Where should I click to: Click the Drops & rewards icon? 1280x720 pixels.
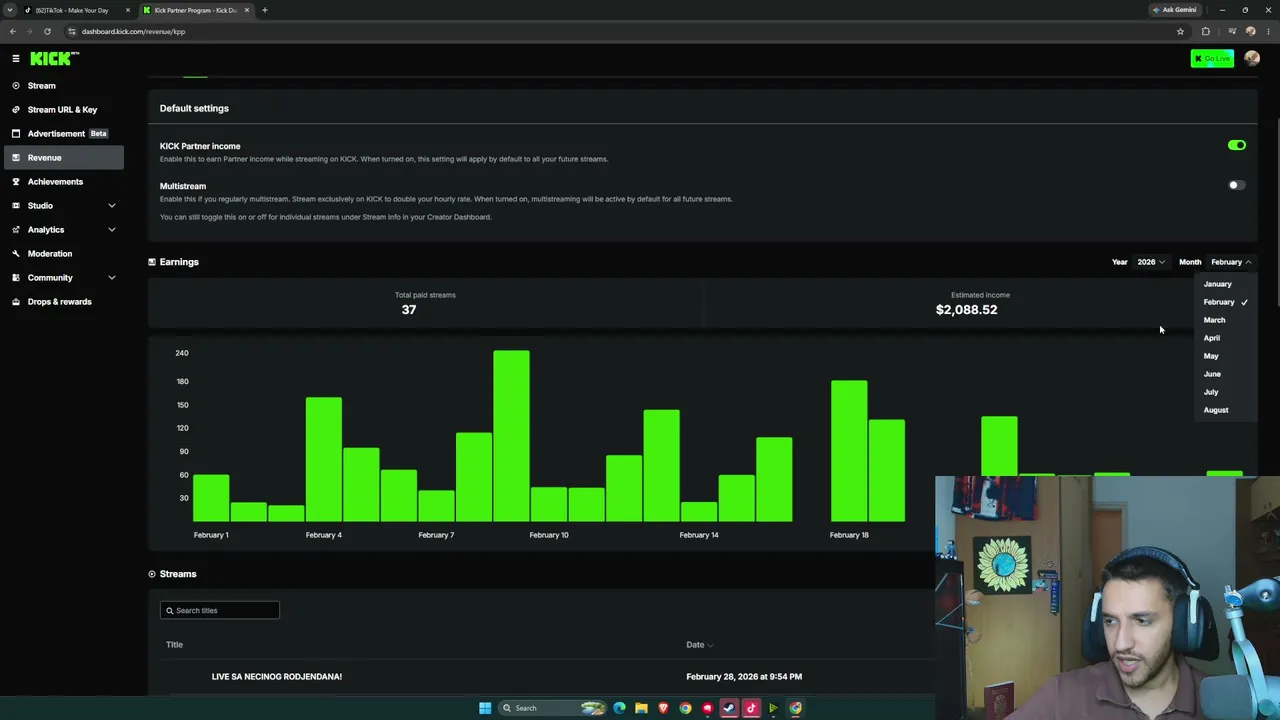[16, 302]
